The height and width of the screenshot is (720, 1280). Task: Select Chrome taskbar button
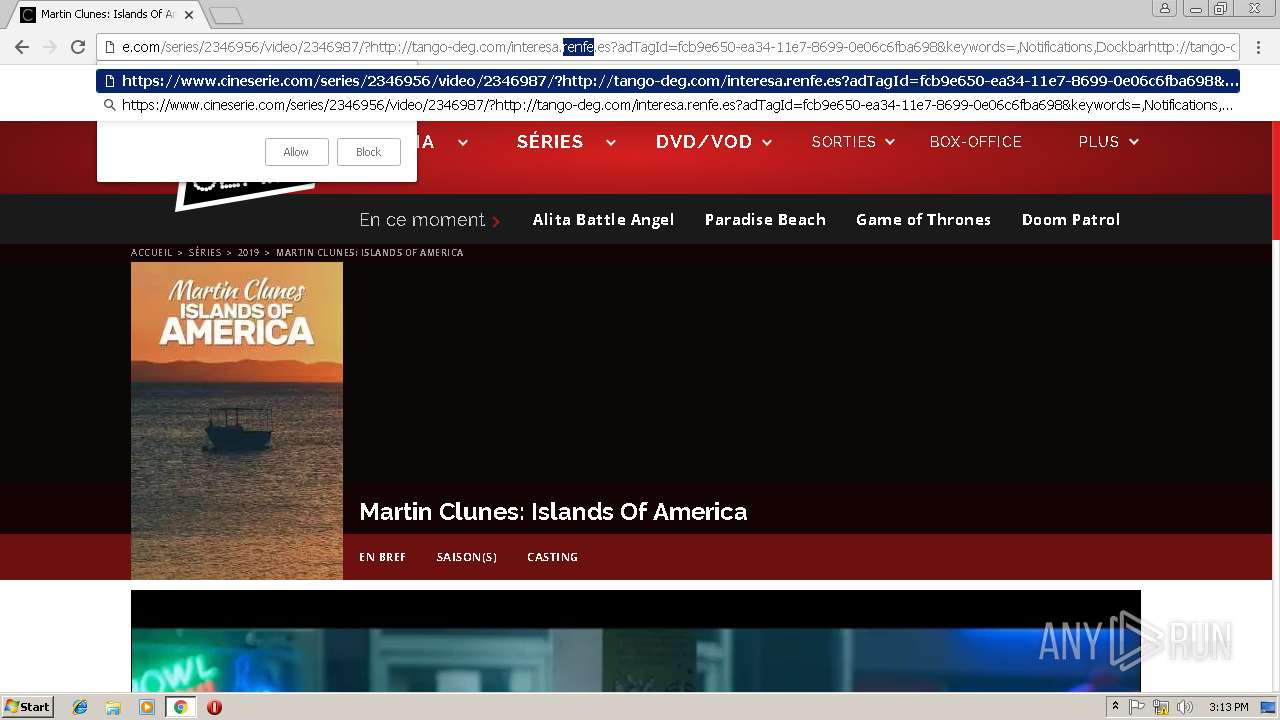coord(180,707)
